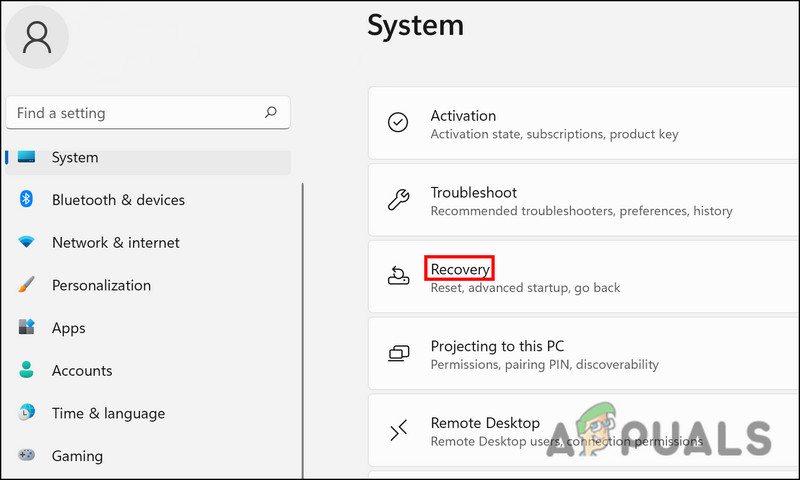
Task: Select System in the sidebar
Action: point(75,158)
